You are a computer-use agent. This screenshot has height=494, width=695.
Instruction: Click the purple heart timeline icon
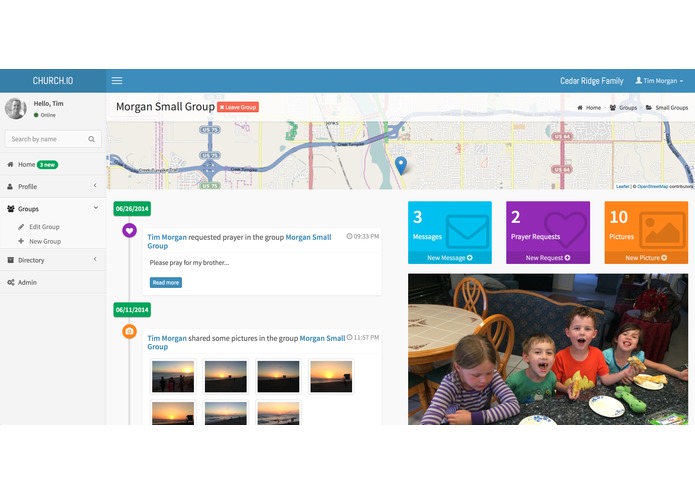[129, 230]
